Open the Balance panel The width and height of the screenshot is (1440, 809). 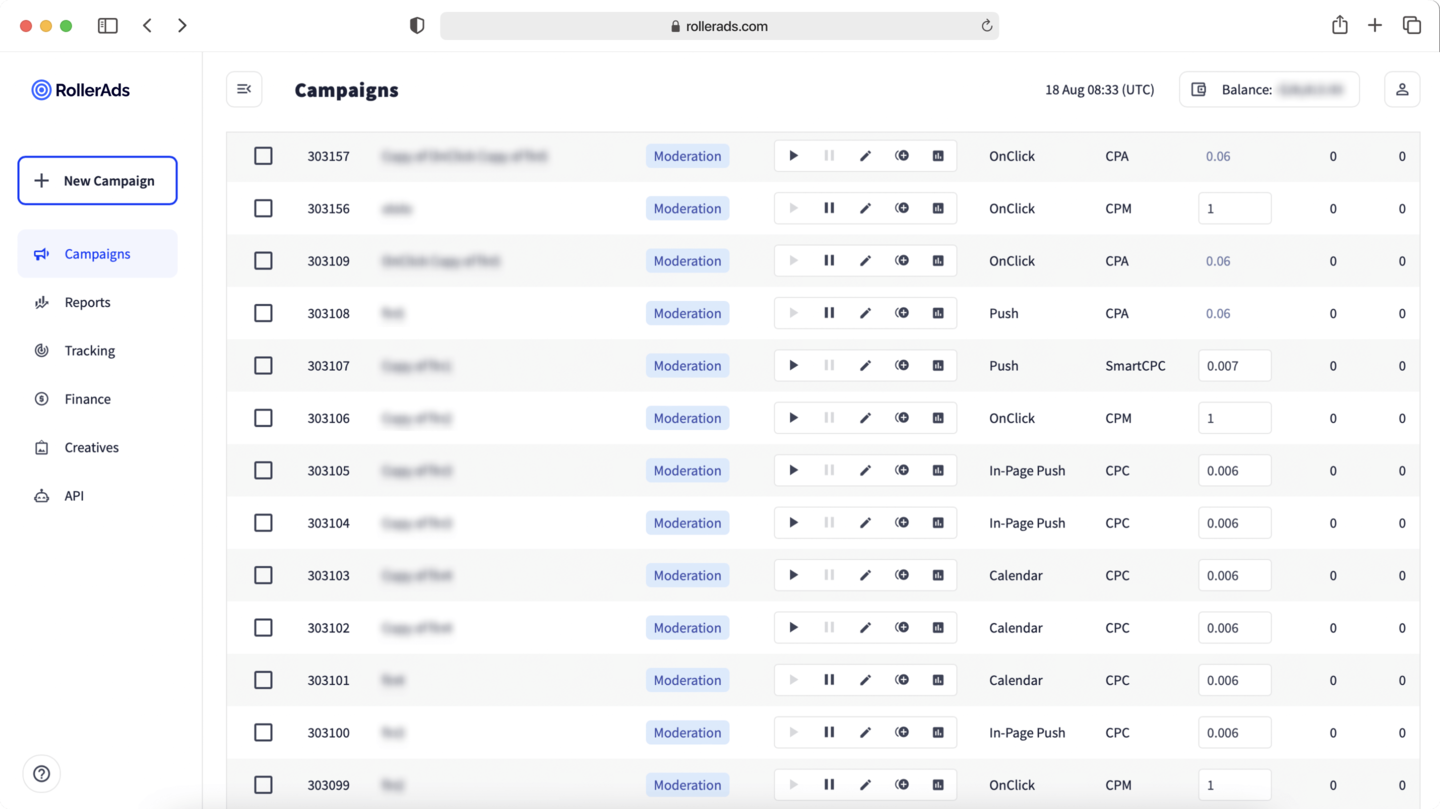click(1268, 89)
